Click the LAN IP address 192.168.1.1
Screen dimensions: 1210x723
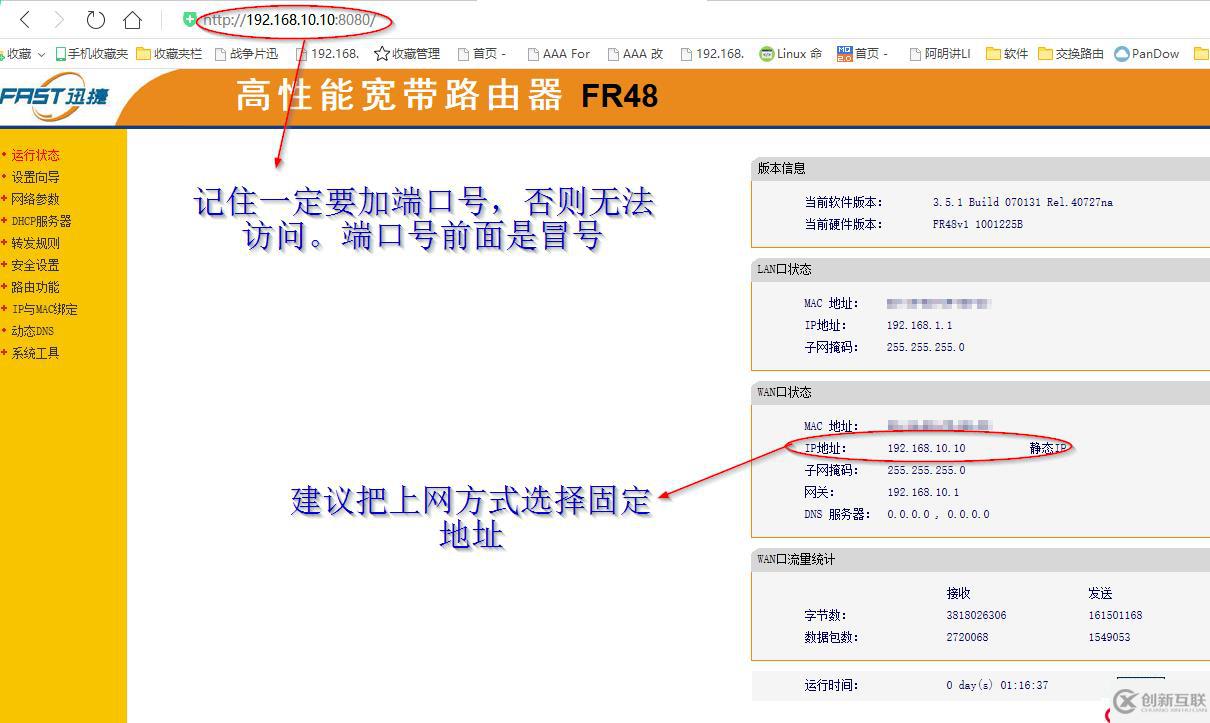[919, 325]
